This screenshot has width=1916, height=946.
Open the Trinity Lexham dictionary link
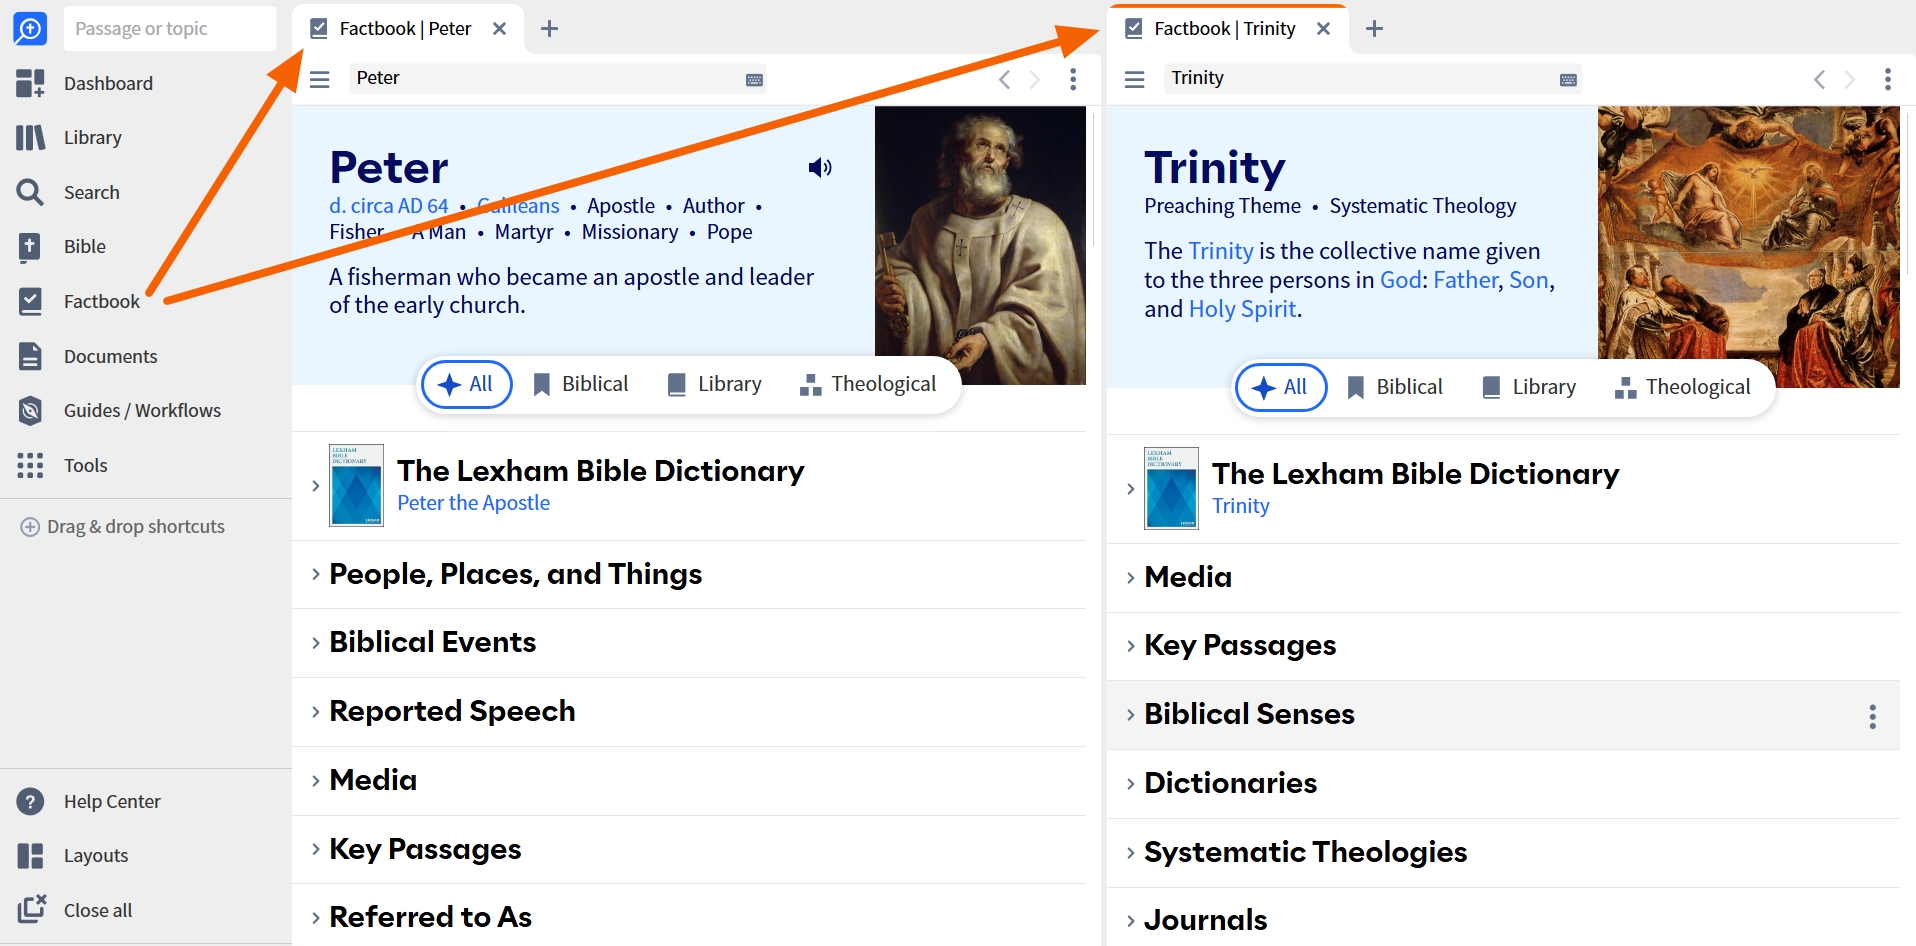pyautogui.click(x=1241, y=506)
